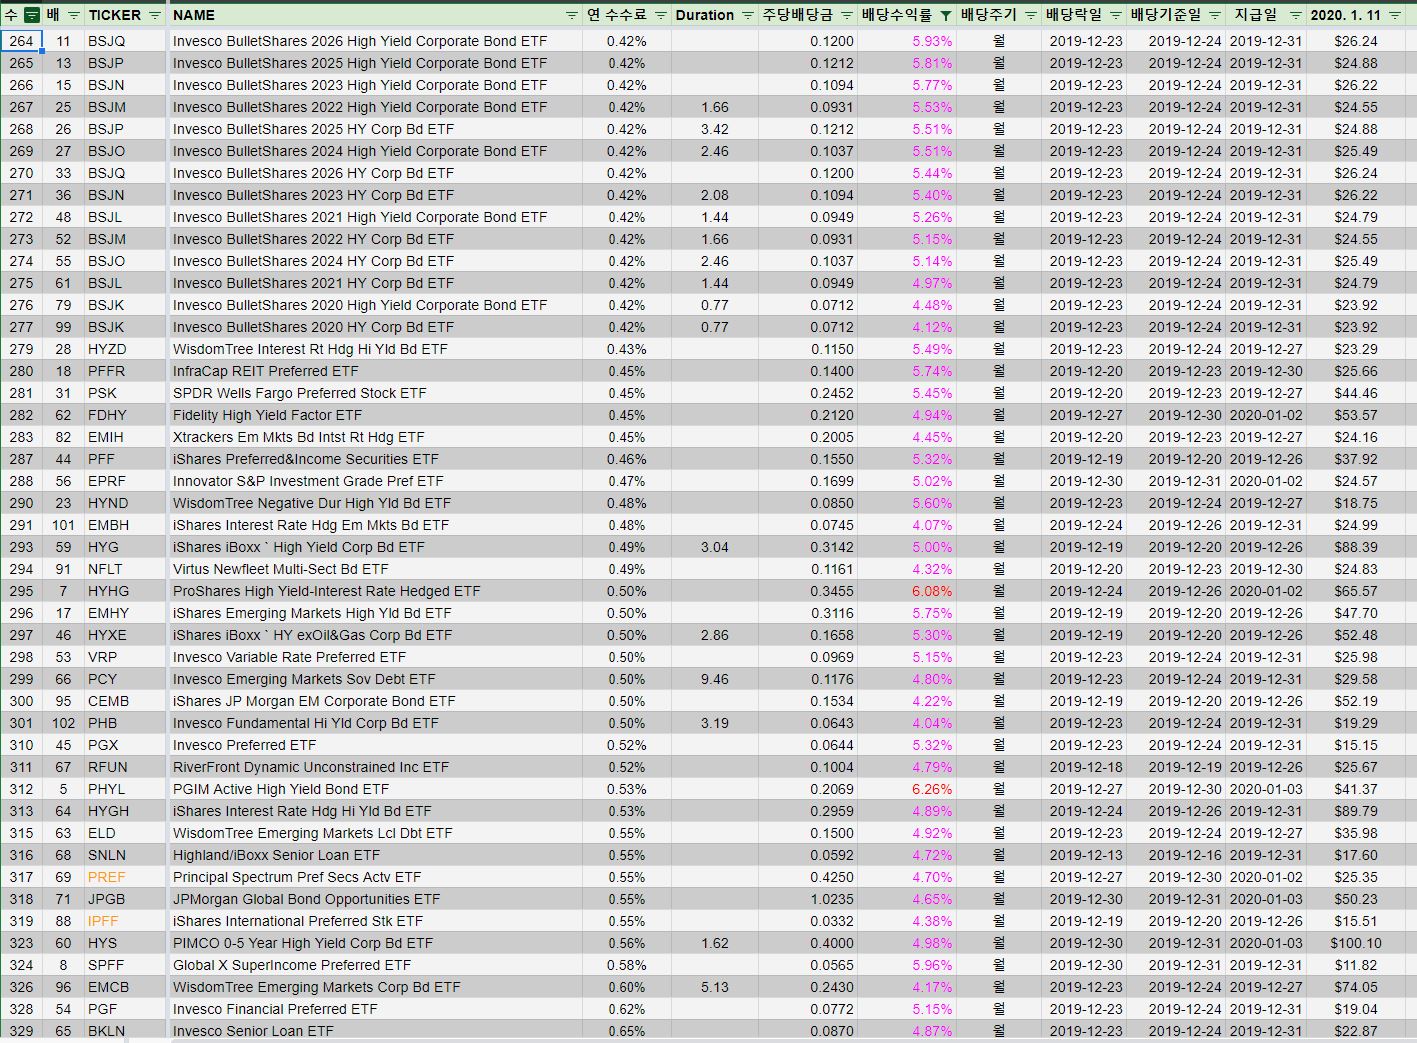Select name 'PGIM Active High Yield Bond ETF'
The image size is (1417, 1043).
tap(375, 789)
